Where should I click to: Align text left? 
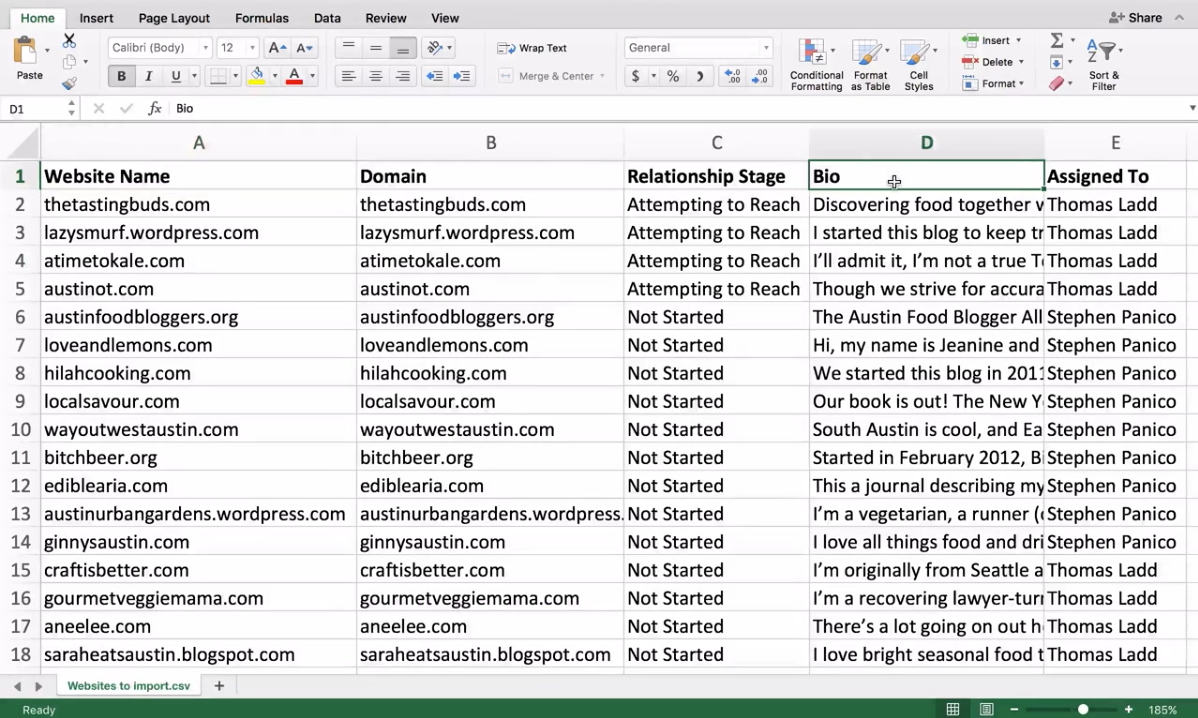348,76
